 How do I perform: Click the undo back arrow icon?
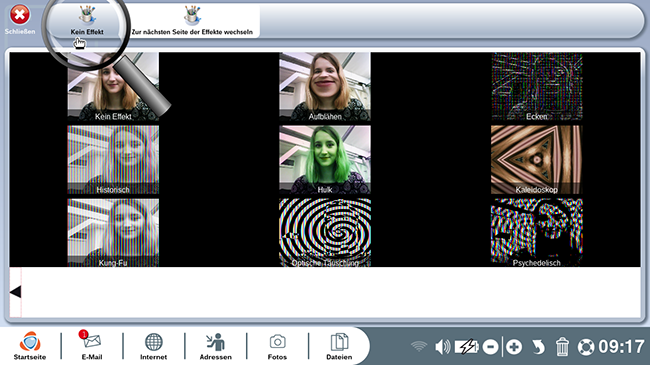(x=538, y=347)
